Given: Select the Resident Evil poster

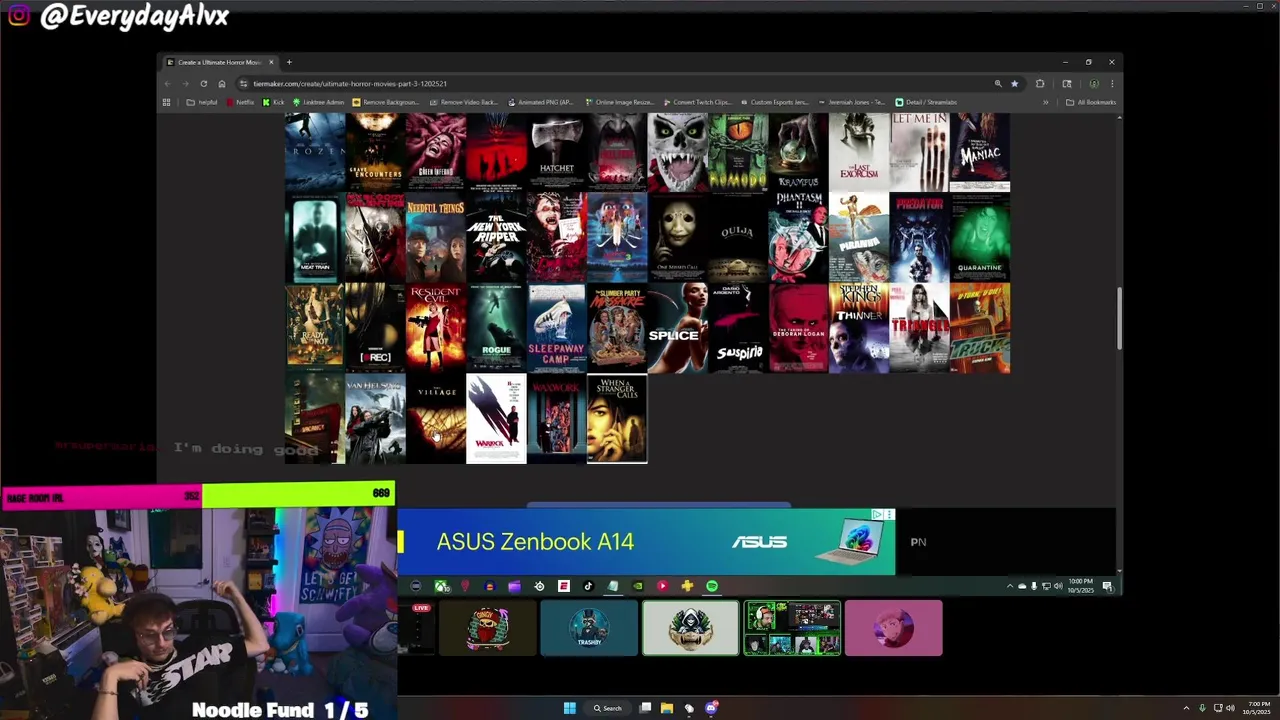Looking at the screenshot, I should pos(436,328).
